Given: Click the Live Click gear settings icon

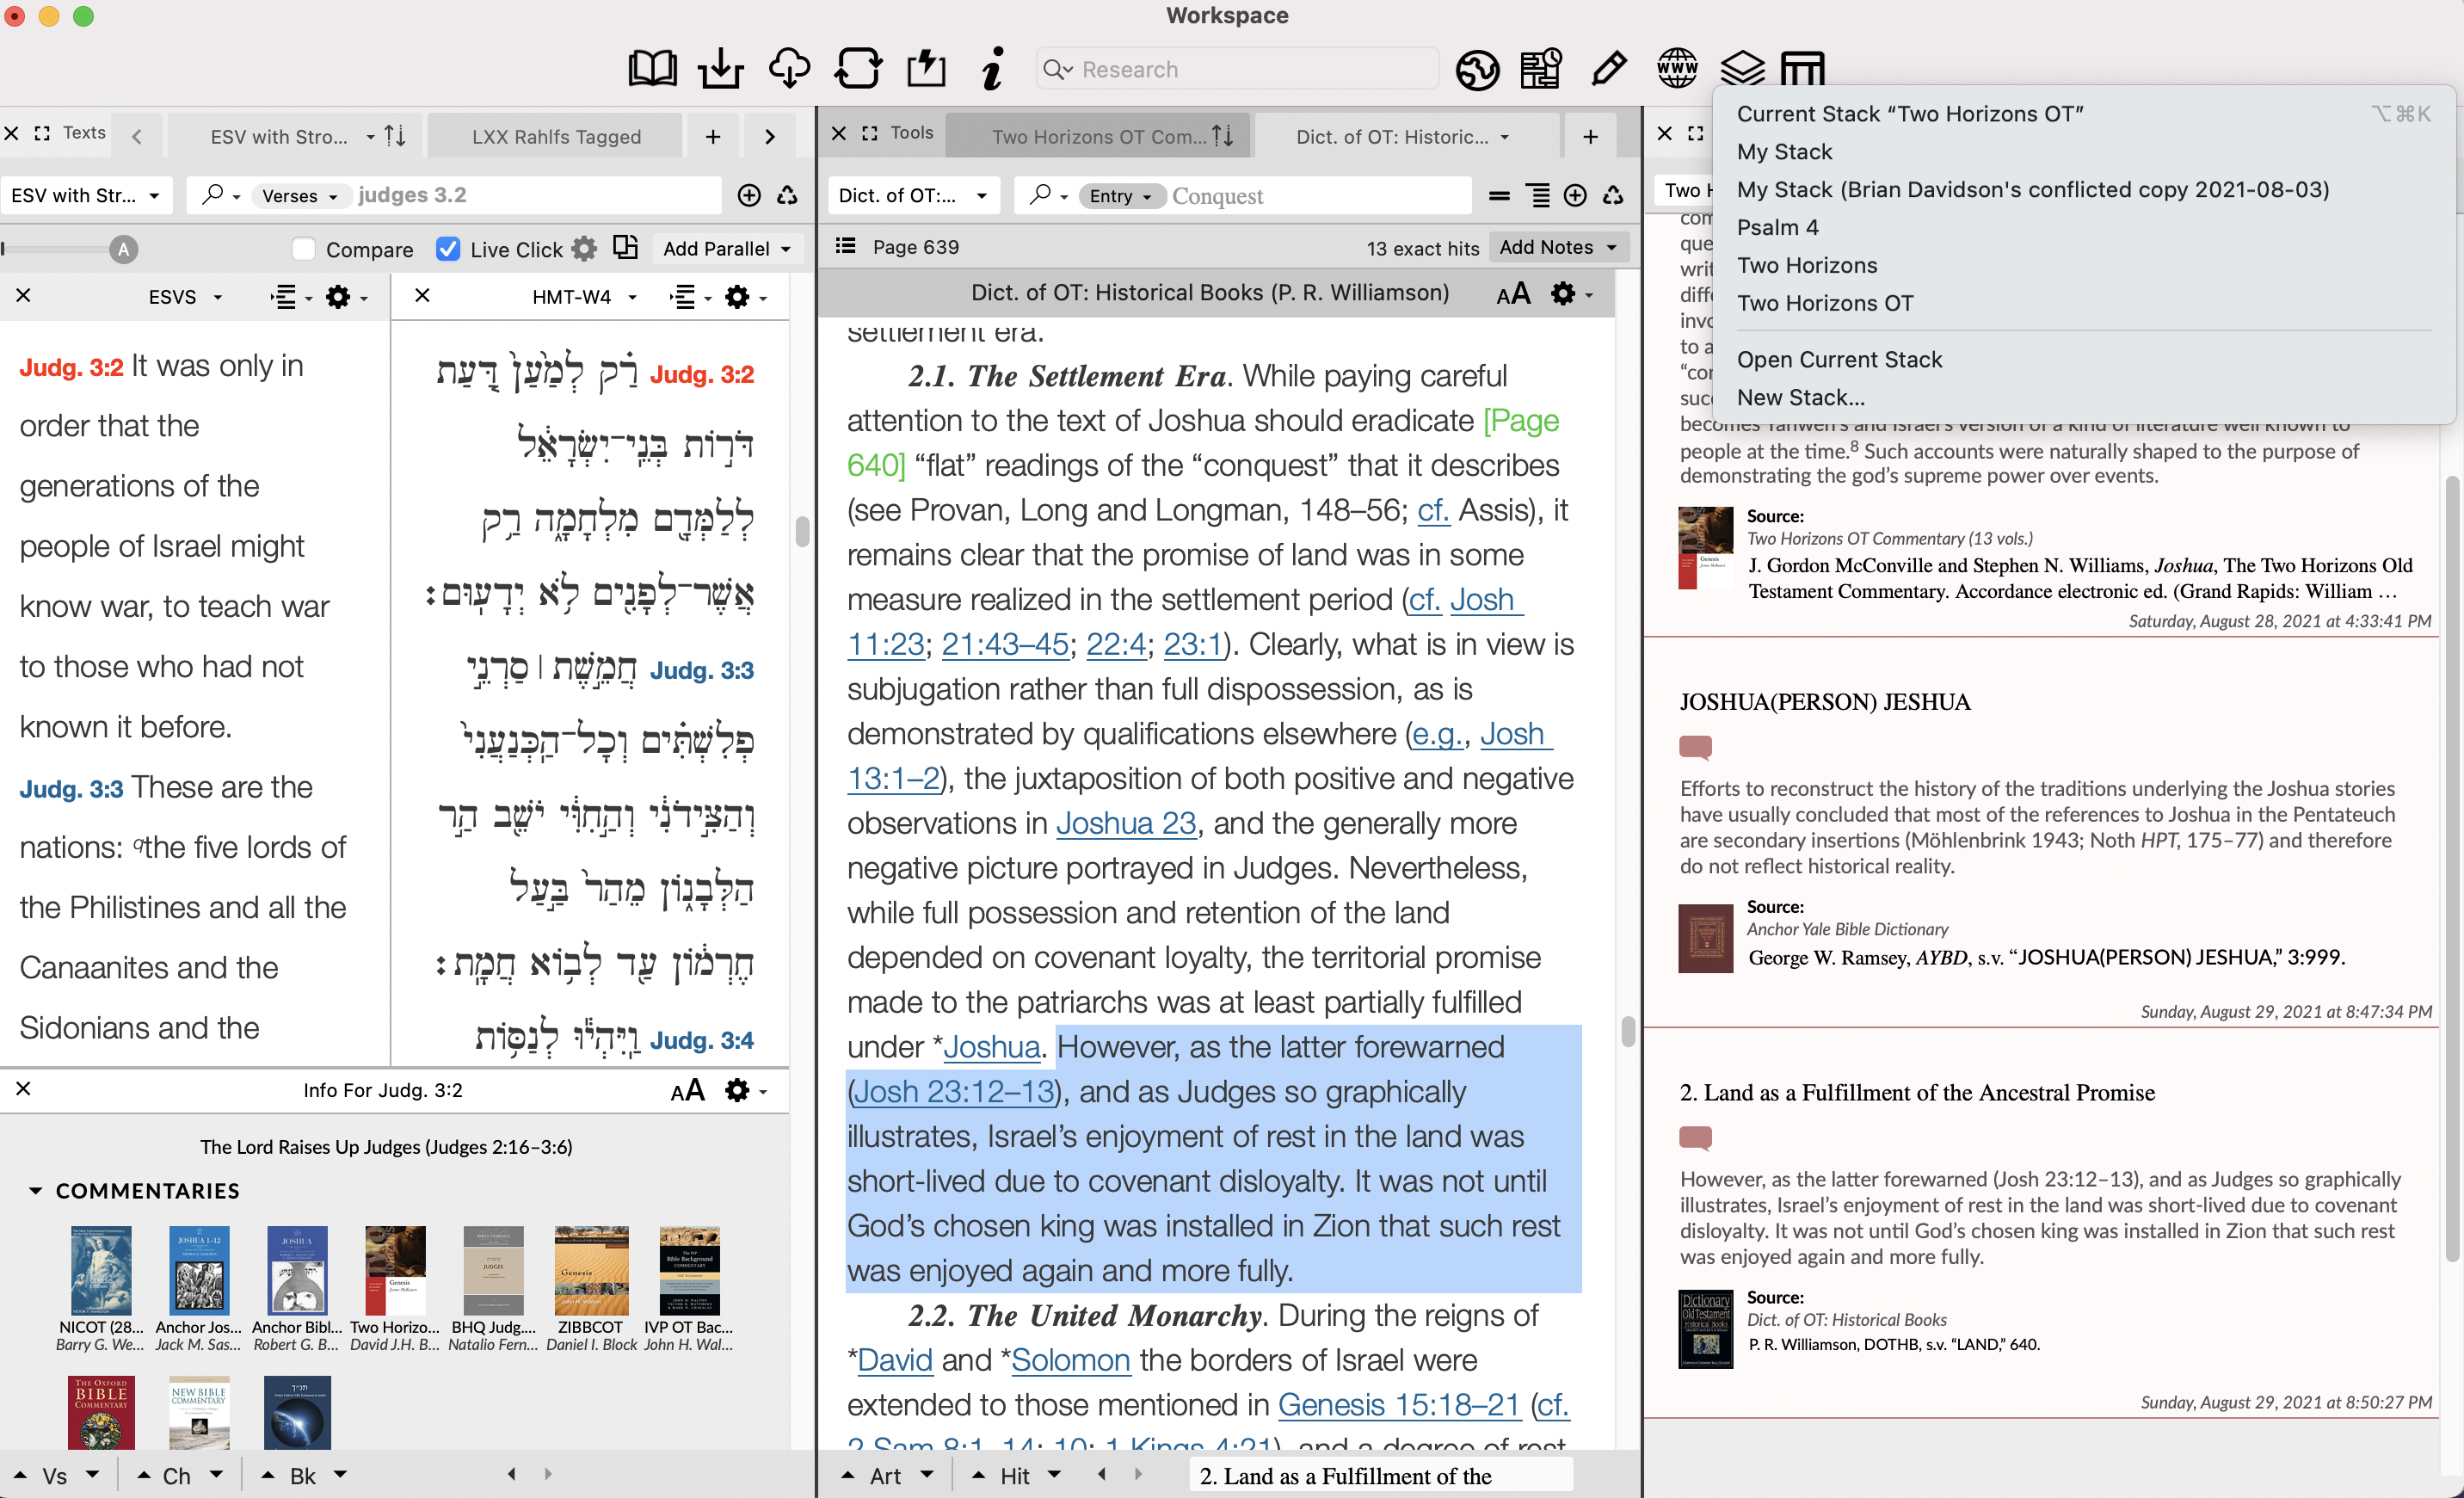Looking at the screenshot, I should click(x=584, y=249).
